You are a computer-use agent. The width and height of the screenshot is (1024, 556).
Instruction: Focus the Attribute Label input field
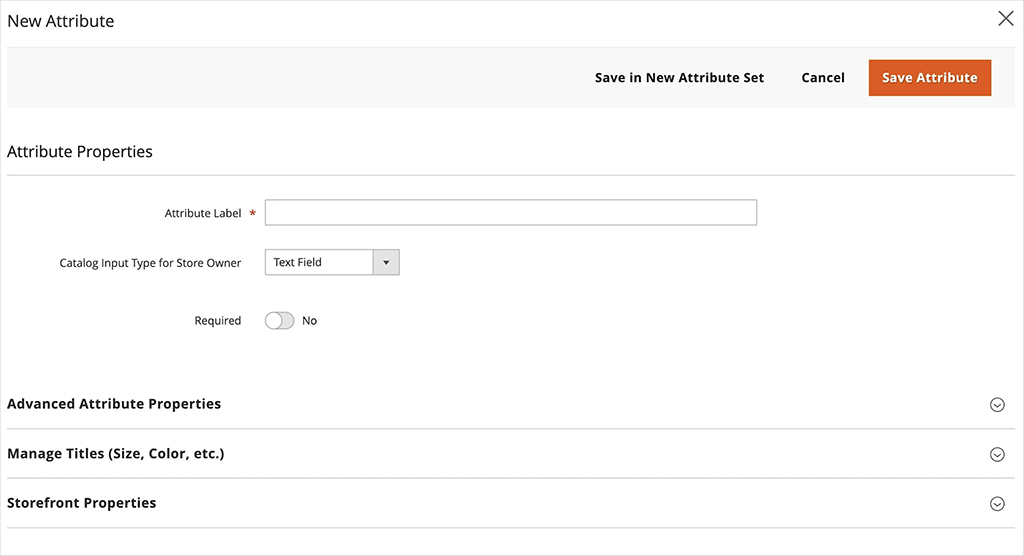click(511, 212)
